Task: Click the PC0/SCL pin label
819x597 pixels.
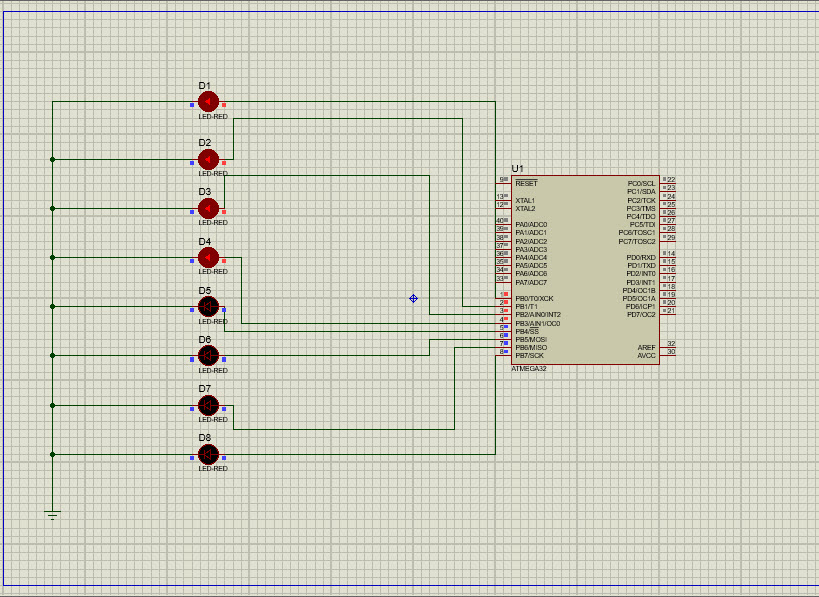Action: (x=641, y=184)
